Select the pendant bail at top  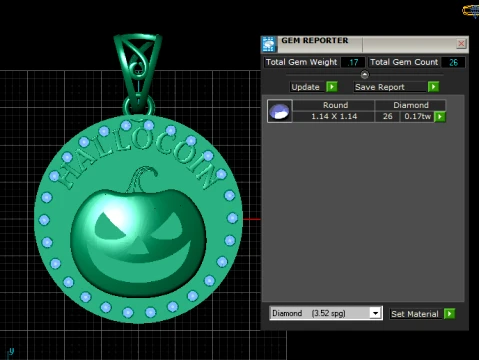tap(138, 72)
